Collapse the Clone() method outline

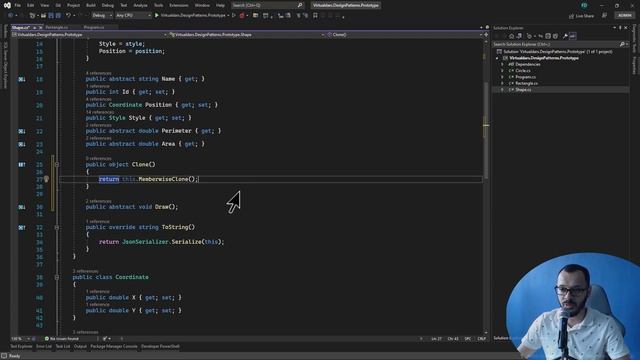(x=57, y=164)
